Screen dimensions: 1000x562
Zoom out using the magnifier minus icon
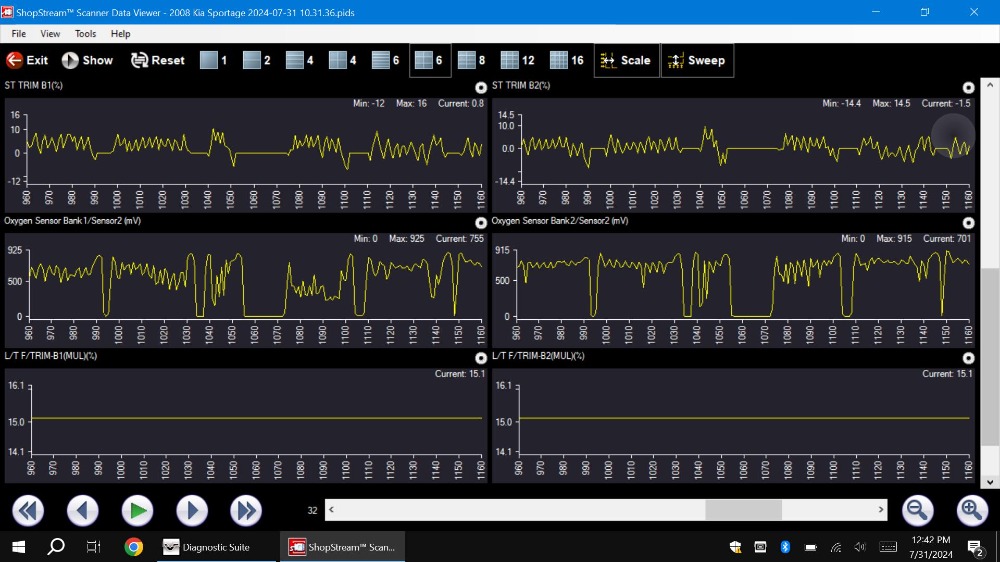point(917,510)
